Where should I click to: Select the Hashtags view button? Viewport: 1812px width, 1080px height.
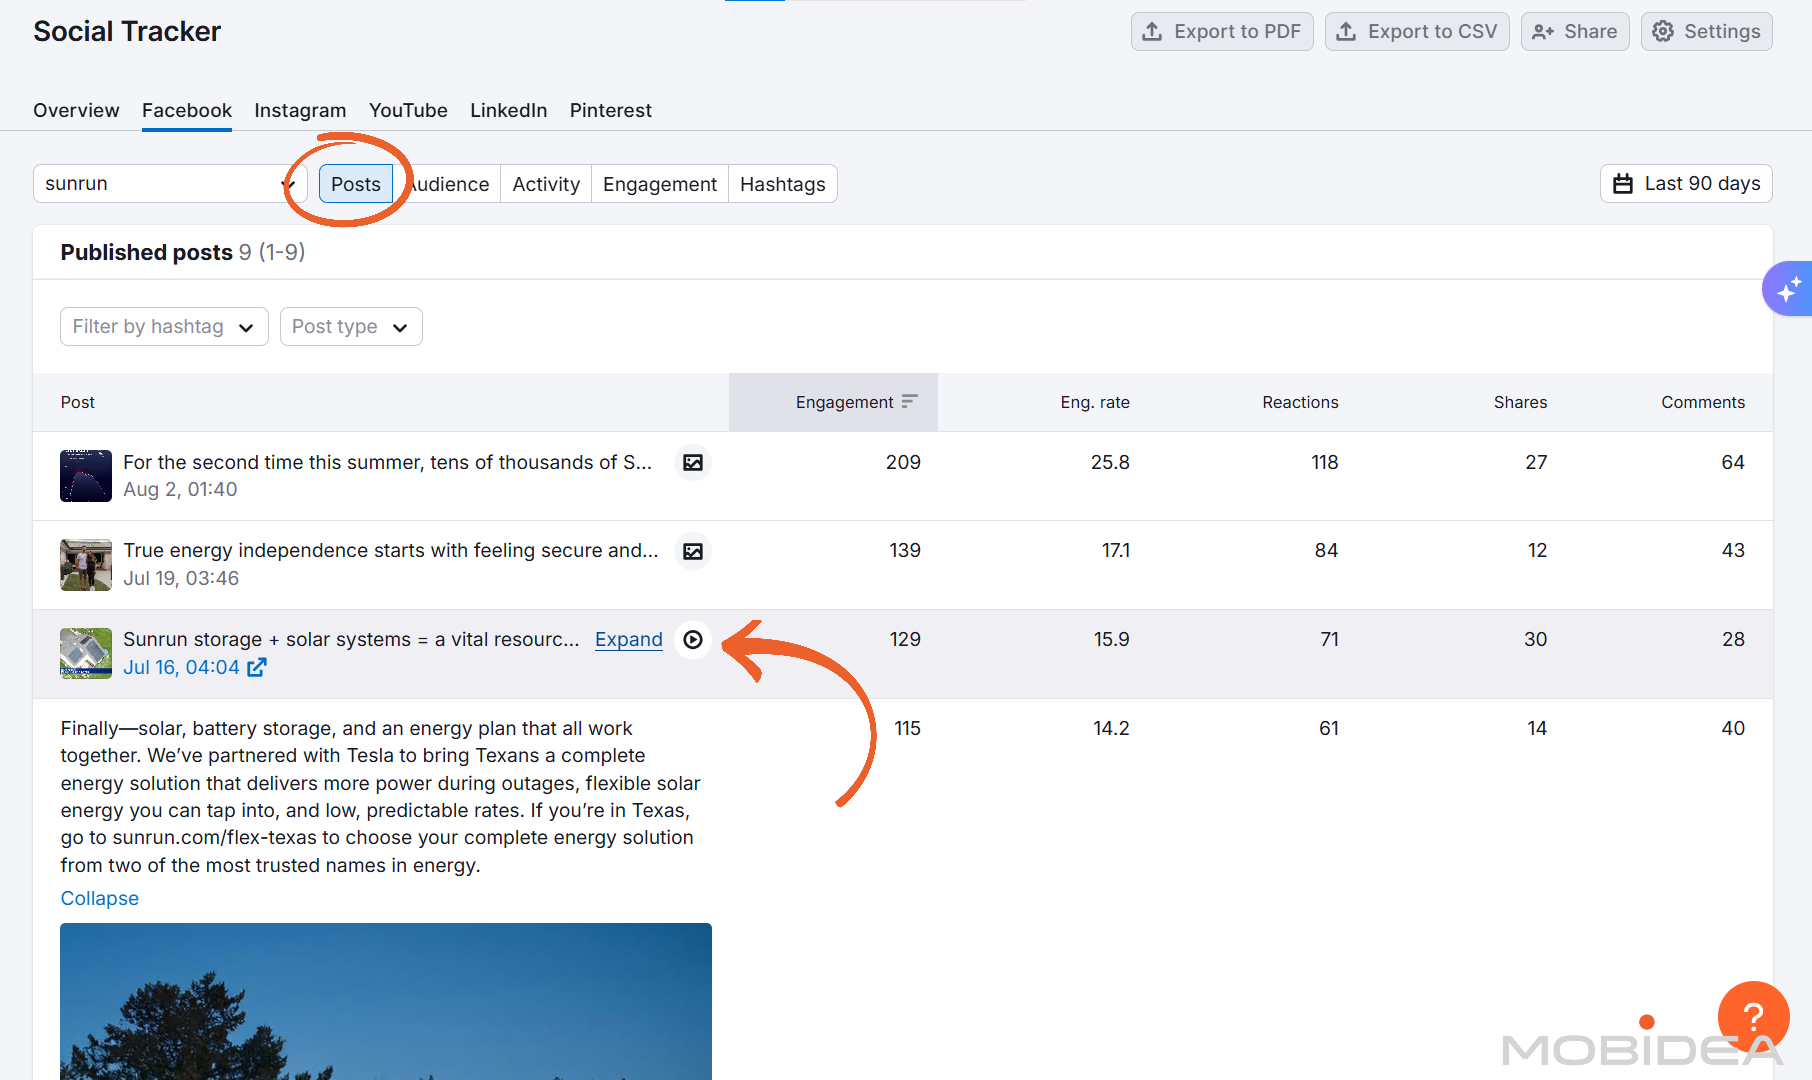pos(783,183)
